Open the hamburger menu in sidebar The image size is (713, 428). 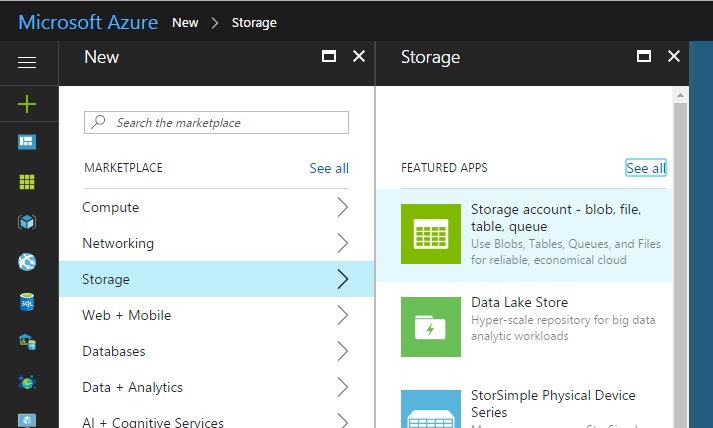(x=27, y=62)
